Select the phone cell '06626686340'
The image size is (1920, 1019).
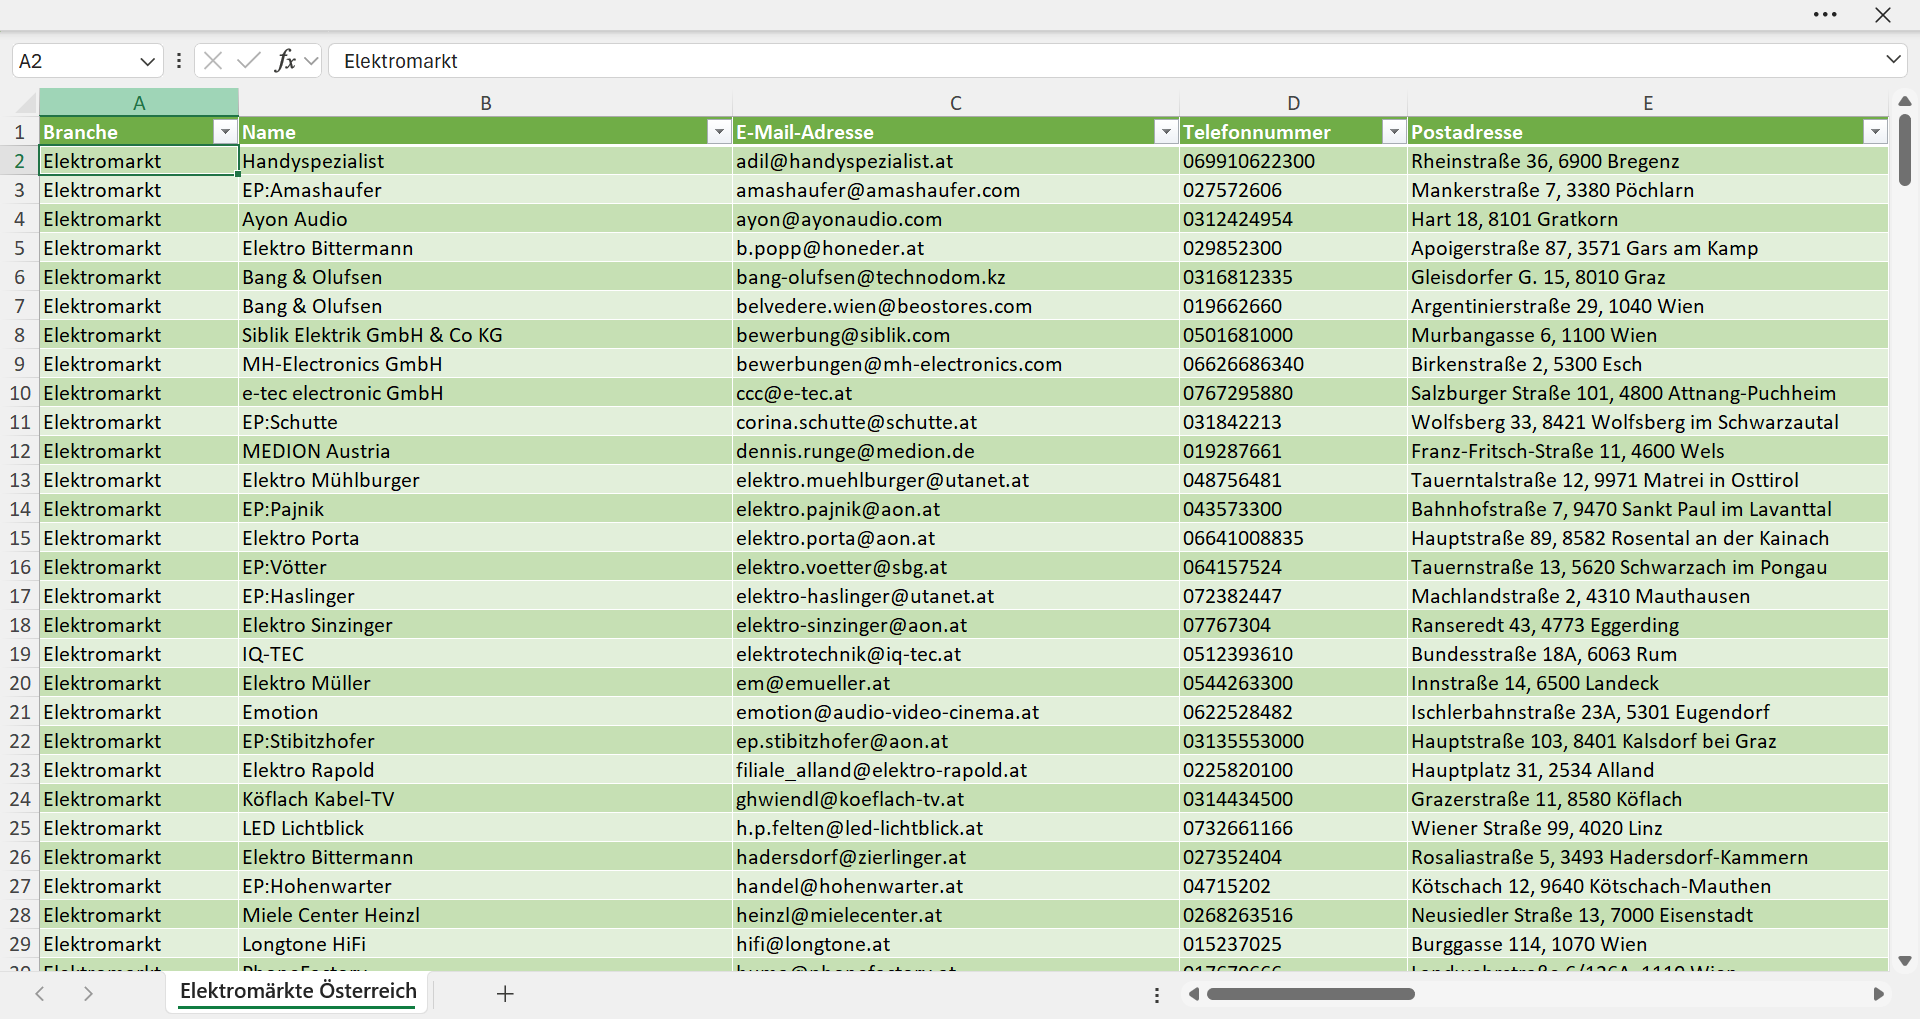(1294, 364)
